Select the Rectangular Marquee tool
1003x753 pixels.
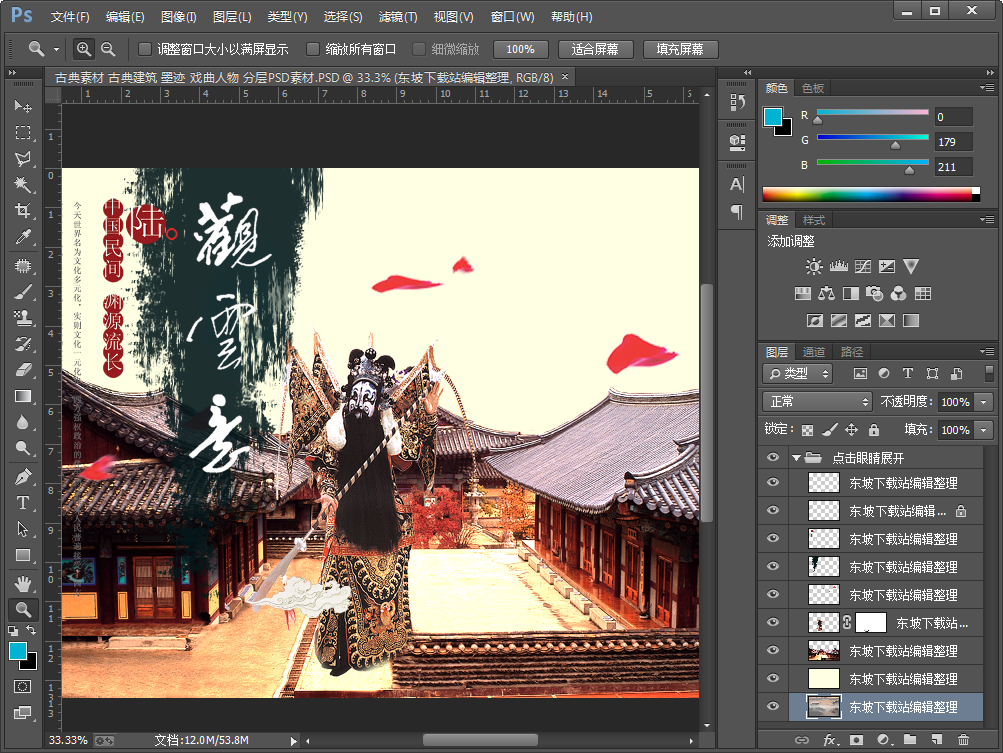point(23,132)
